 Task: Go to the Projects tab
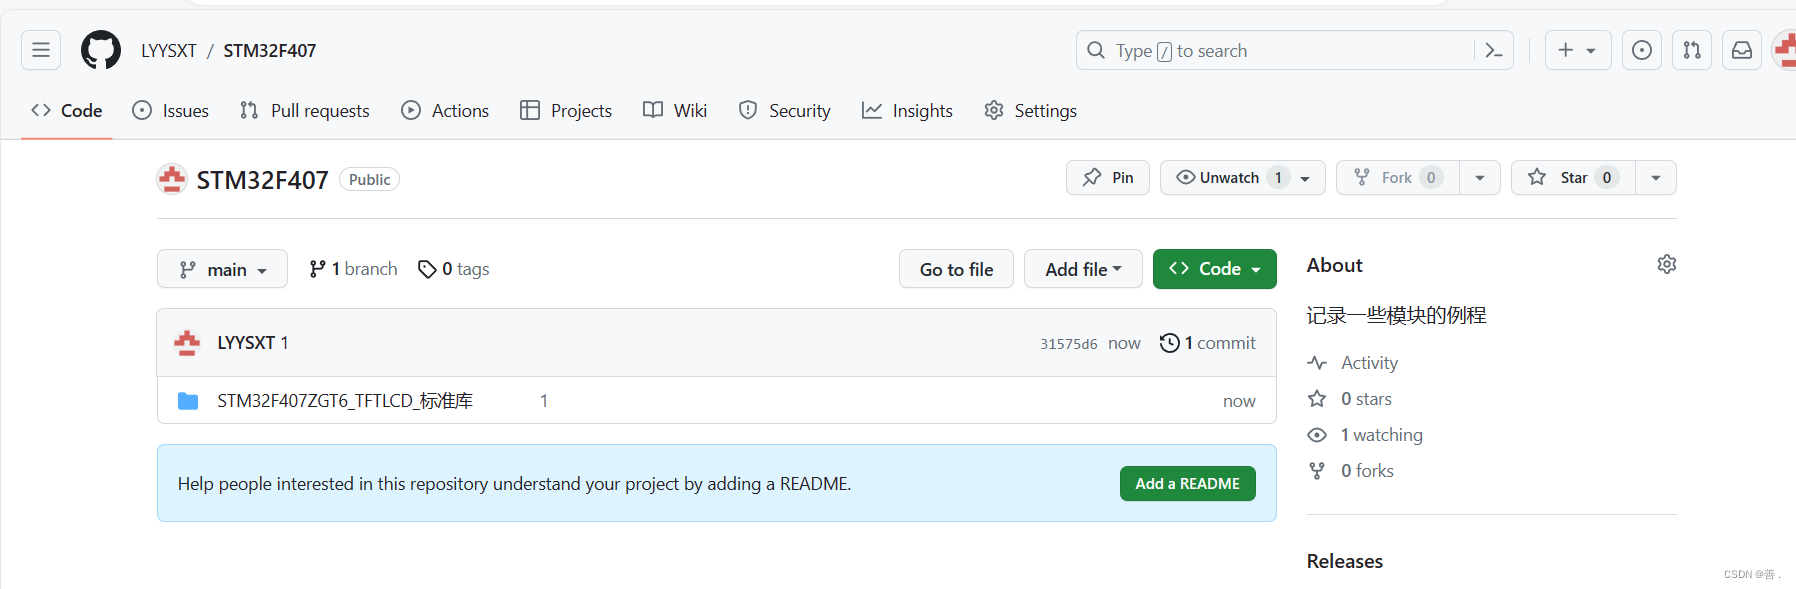pos(566,111)
